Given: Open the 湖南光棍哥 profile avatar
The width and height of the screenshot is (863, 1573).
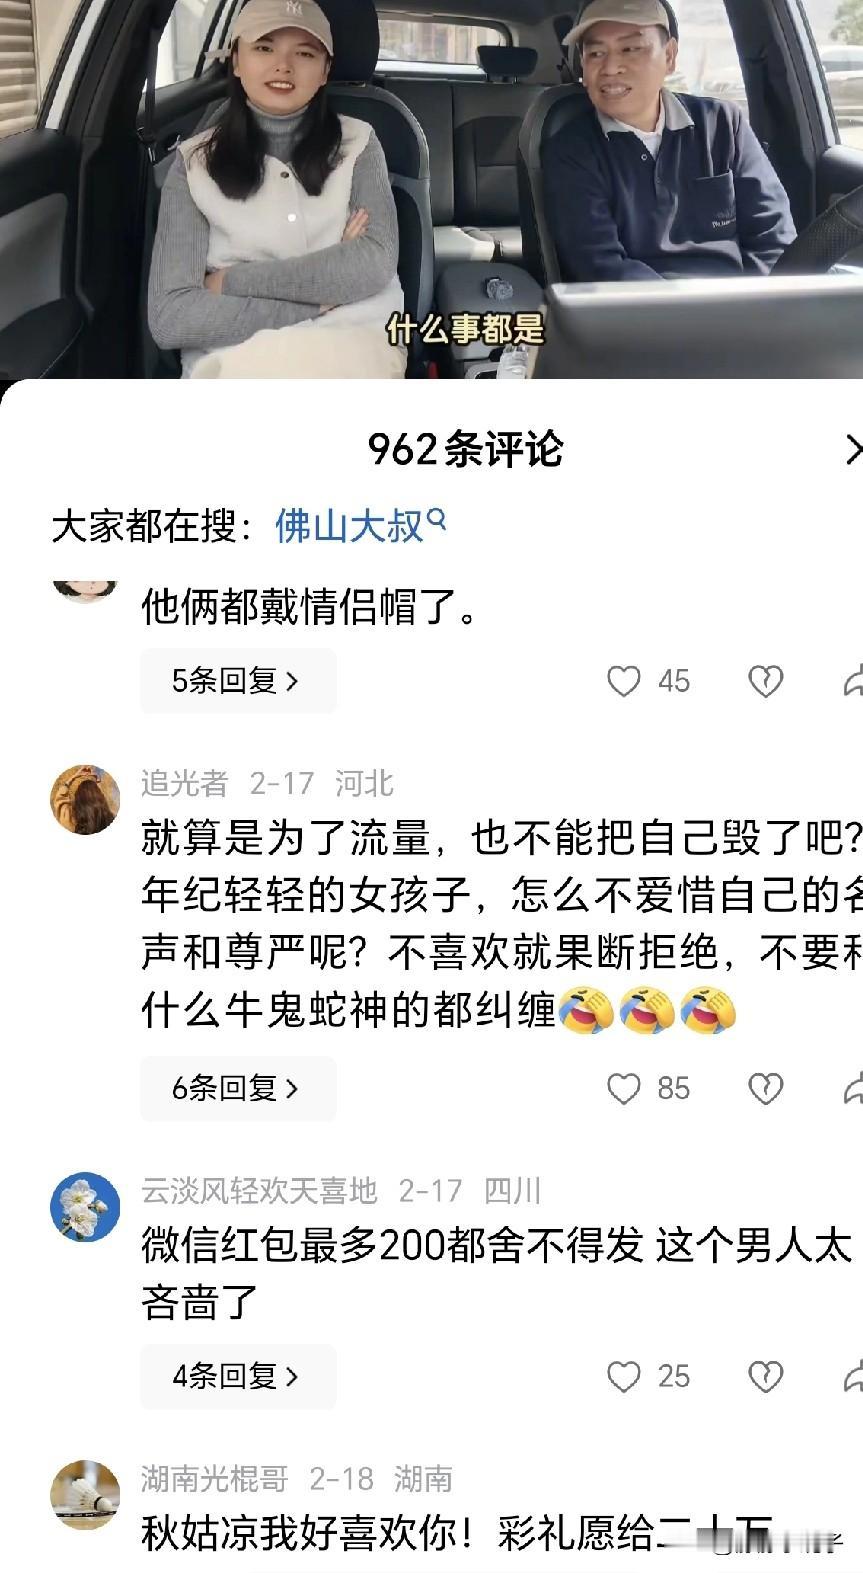Looking at the screenshot, I should tap(85, 1494).
